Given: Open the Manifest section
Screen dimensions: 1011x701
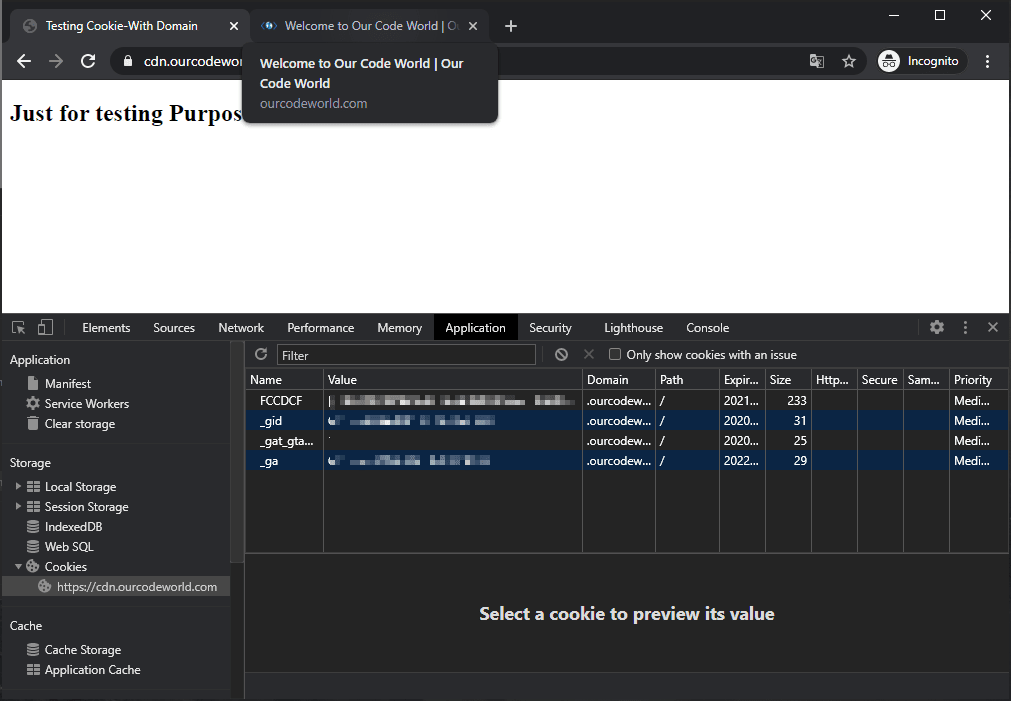Looking at the screenshot, I should click(67, 383).
